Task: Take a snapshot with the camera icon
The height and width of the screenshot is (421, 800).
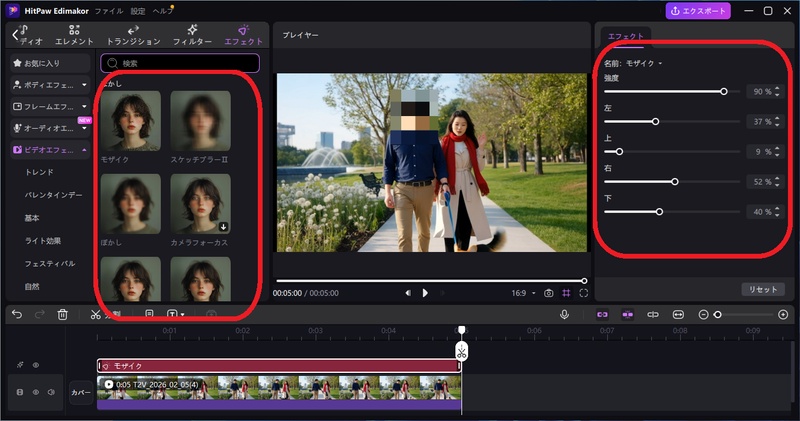Action: pos(548,293)
